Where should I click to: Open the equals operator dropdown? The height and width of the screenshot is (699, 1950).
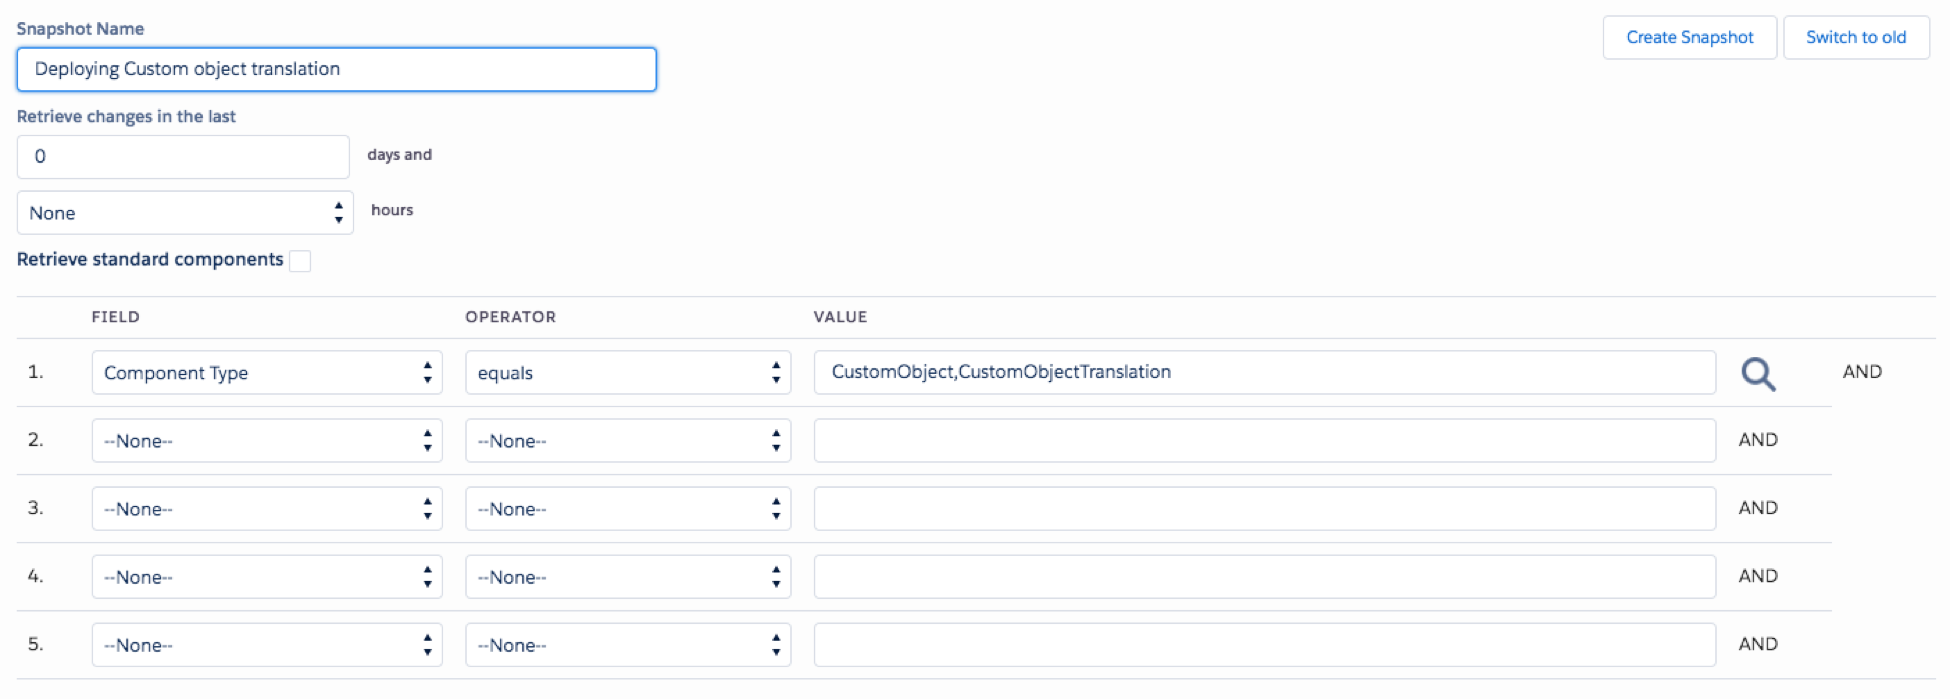(x=627, y=373)
